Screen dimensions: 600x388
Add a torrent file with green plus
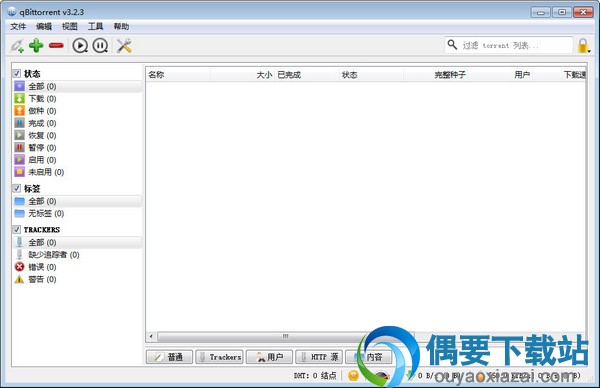click(x=36, y=46)
